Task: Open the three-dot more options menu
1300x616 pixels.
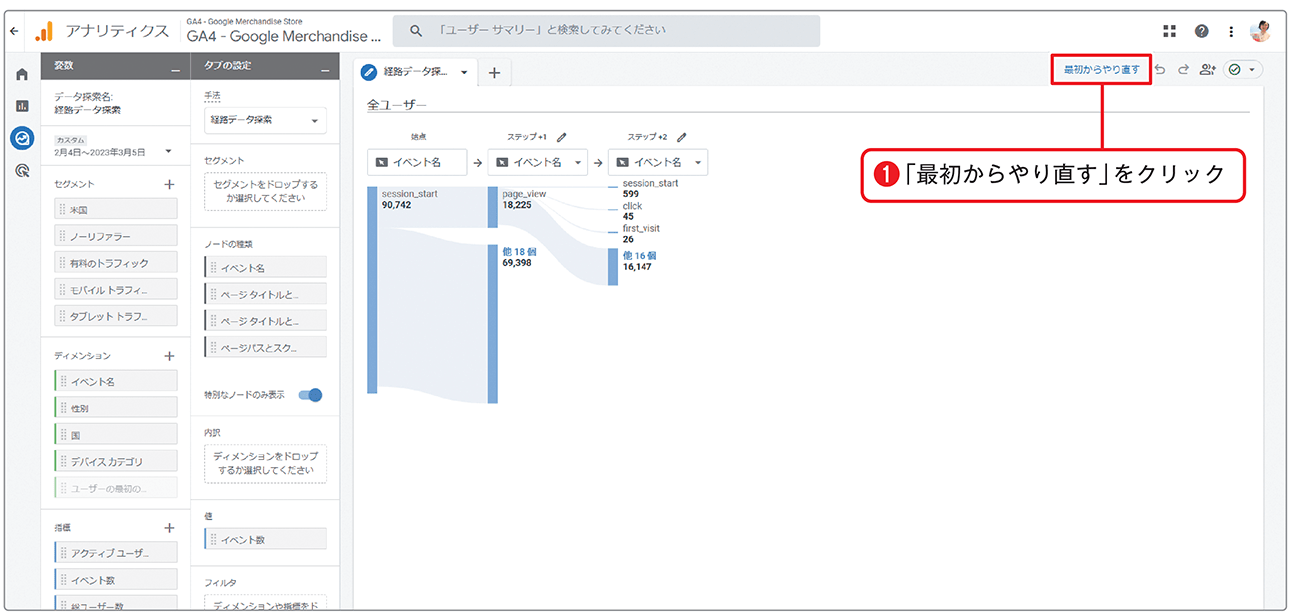Action: click(1231, 31)
